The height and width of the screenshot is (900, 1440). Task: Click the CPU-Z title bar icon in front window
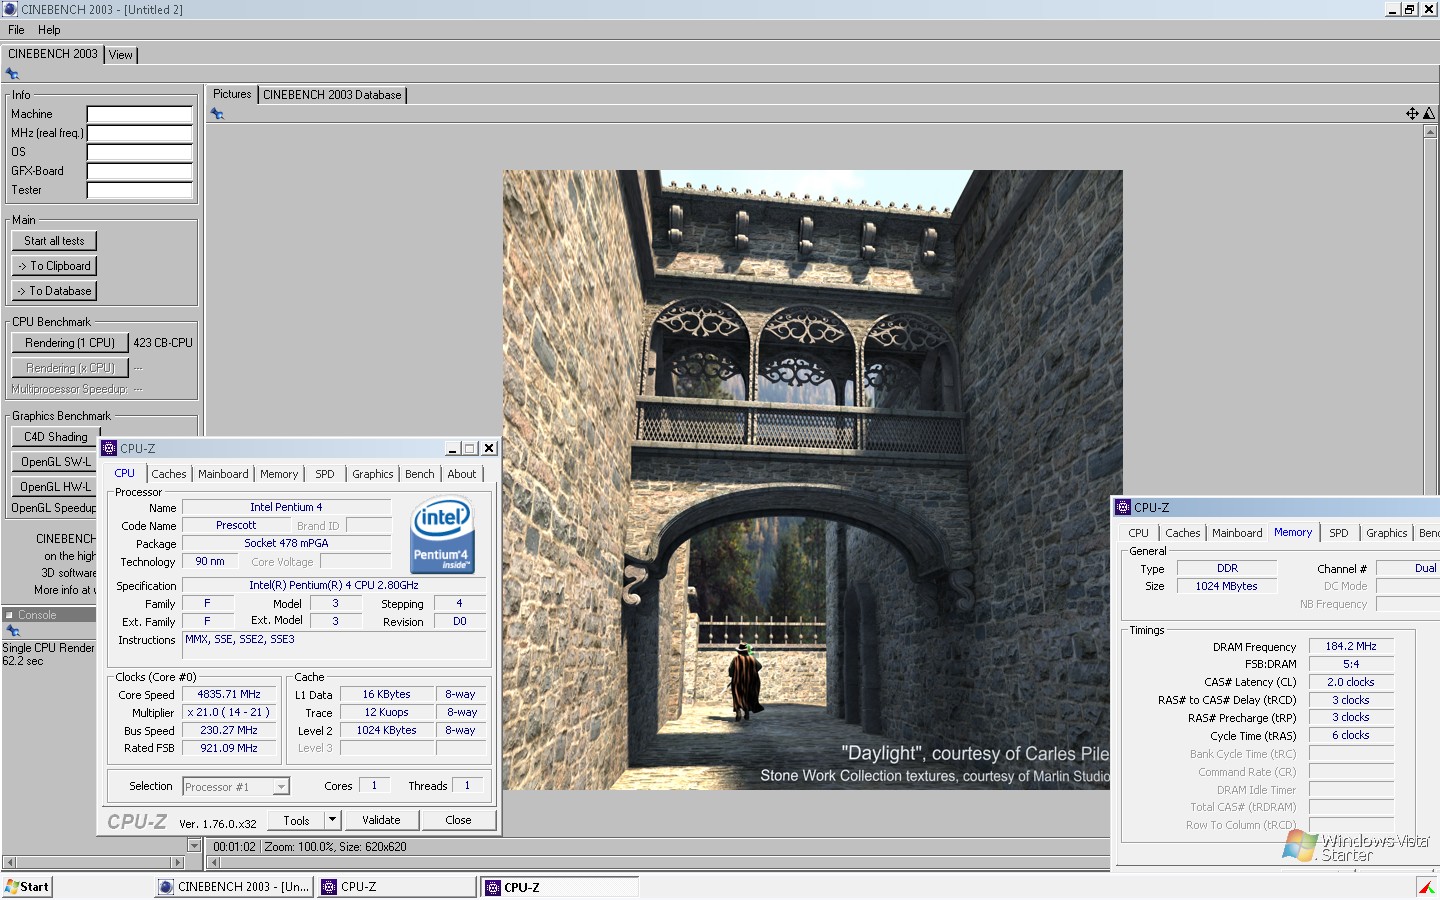coord(110,448)
